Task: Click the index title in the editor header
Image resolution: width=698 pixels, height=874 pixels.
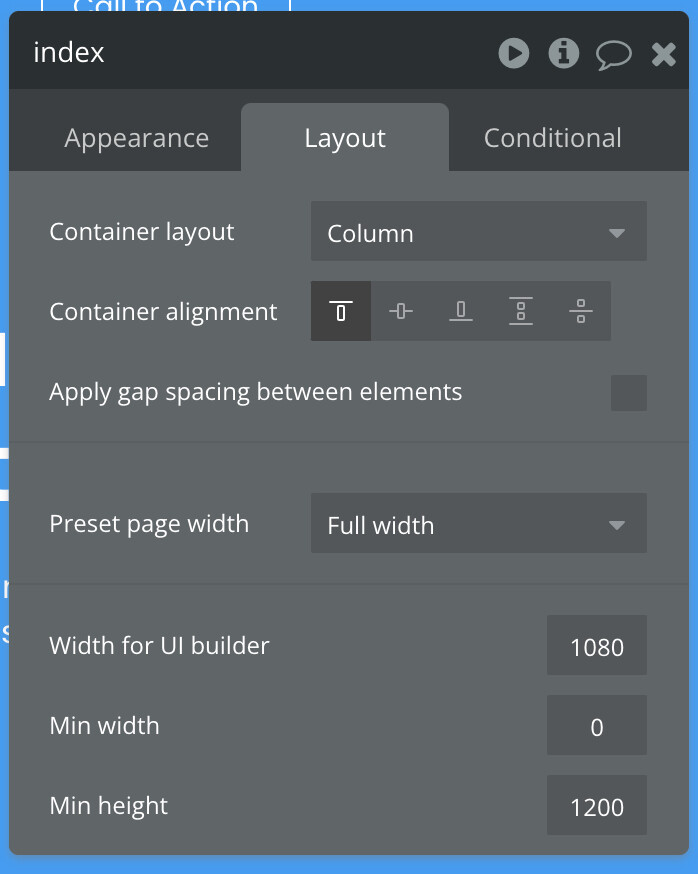Action: [69, 53]
